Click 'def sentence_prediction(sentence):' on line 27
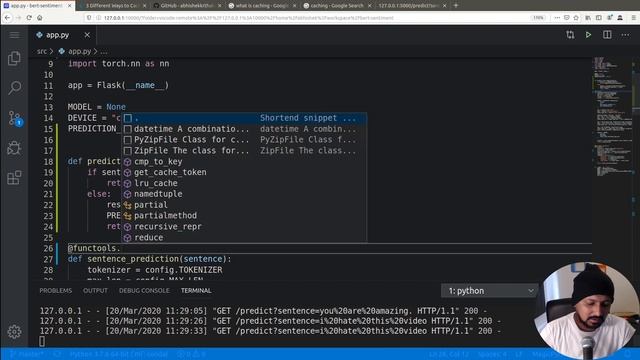 [x=149, y=259]
